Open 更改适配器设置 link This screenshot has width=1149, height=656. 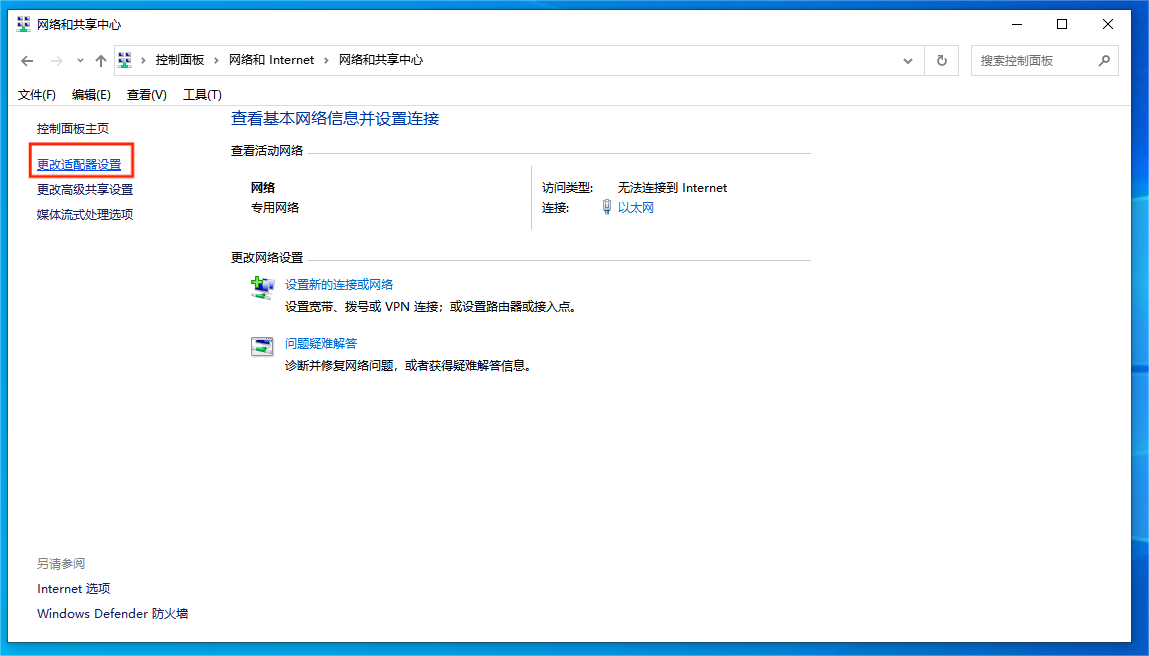coord(79,164)
